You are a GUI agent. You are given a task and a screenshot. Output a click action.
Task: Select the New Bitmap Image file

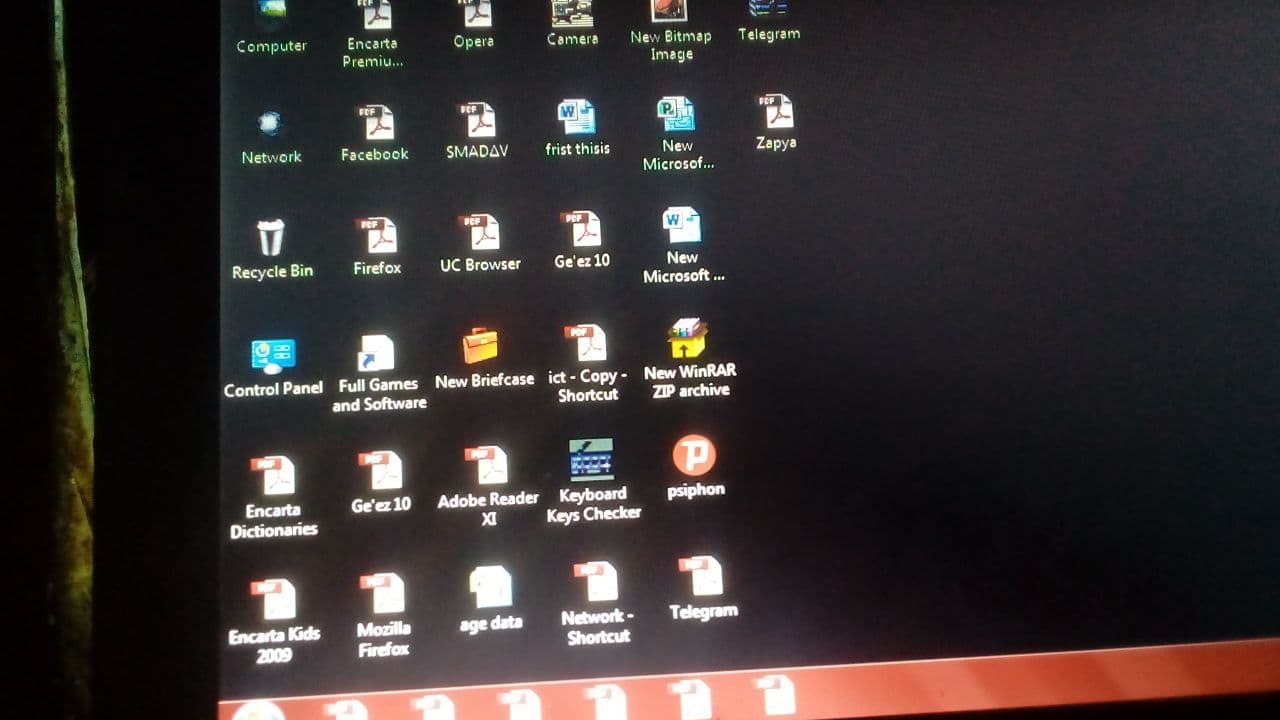(x=671, y=30)
